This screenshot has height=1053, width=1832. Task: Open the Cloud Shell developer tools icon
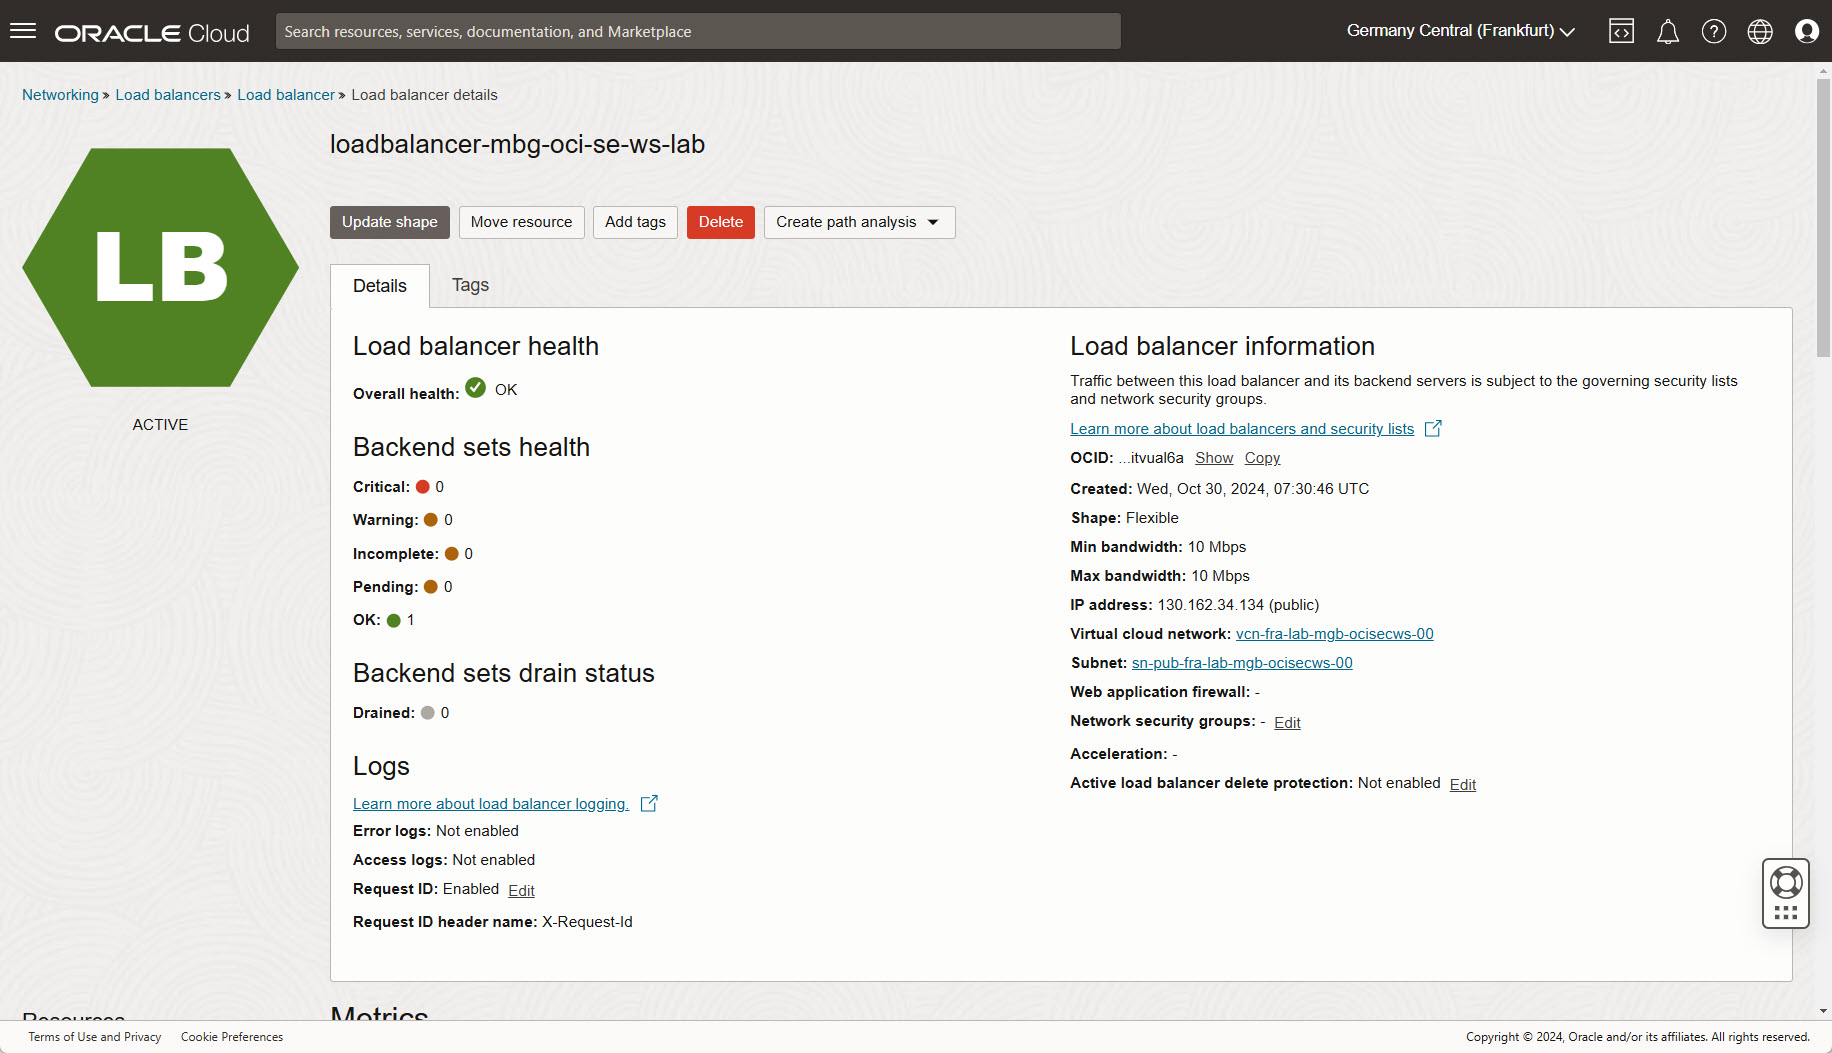pos(1621,31)
